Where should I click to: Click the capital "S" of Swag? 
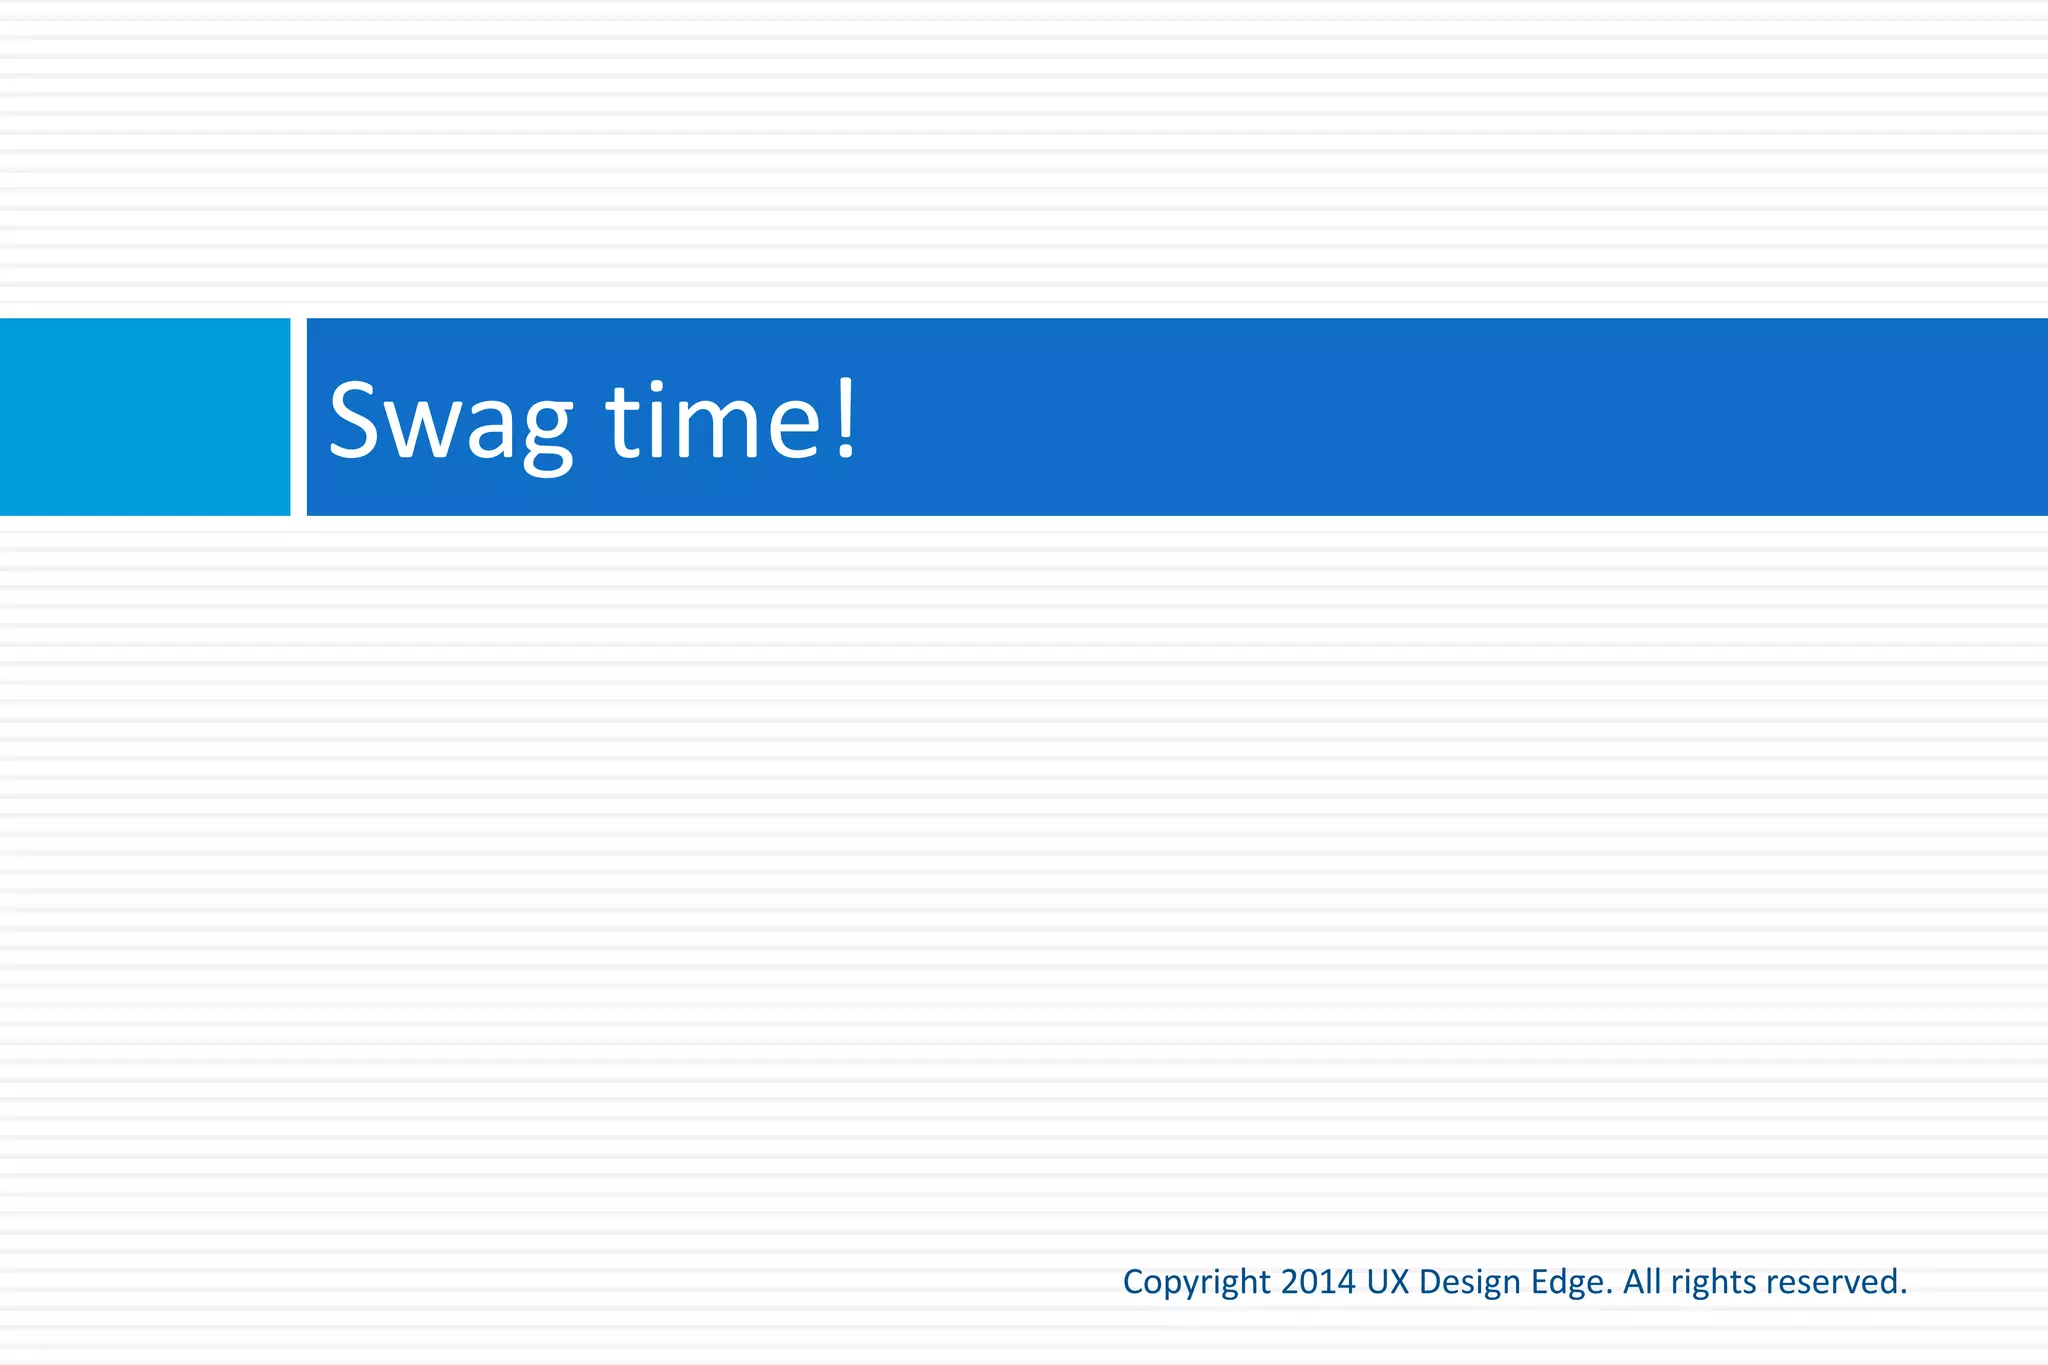[x=351, y=420]
